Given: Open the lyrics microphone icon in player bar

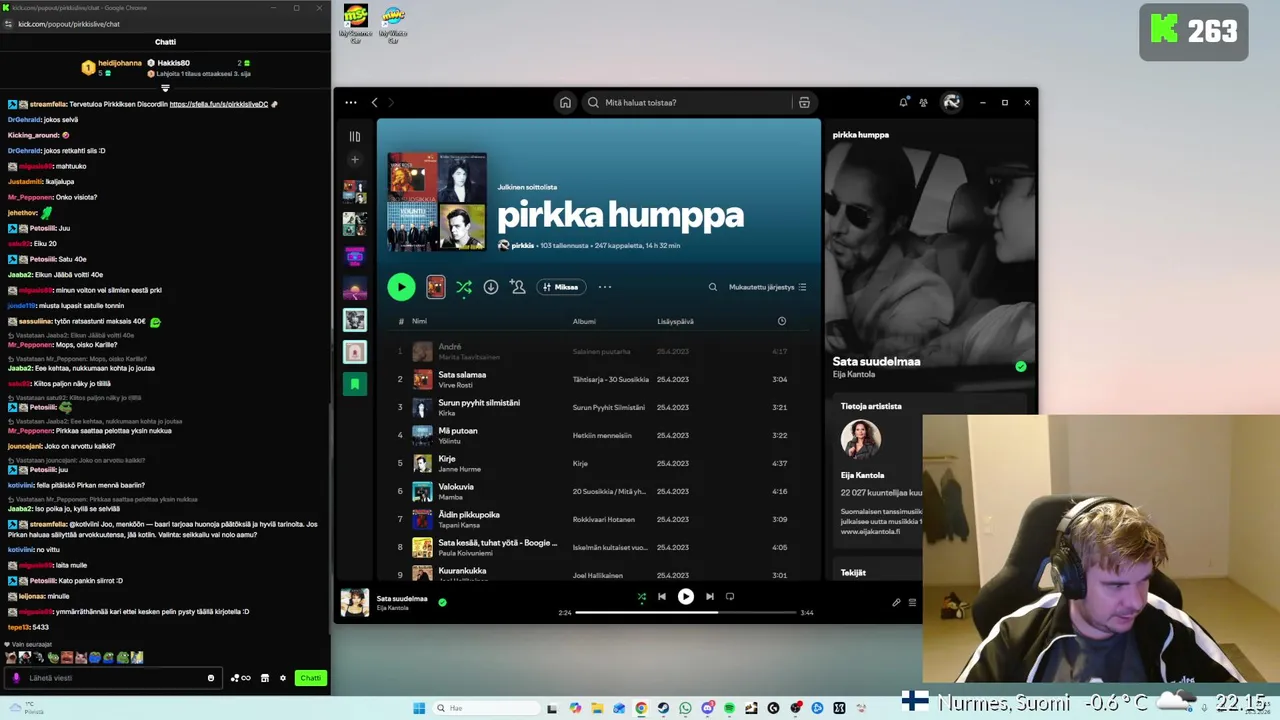Looking at the screenshot, I should click(896, 602).
